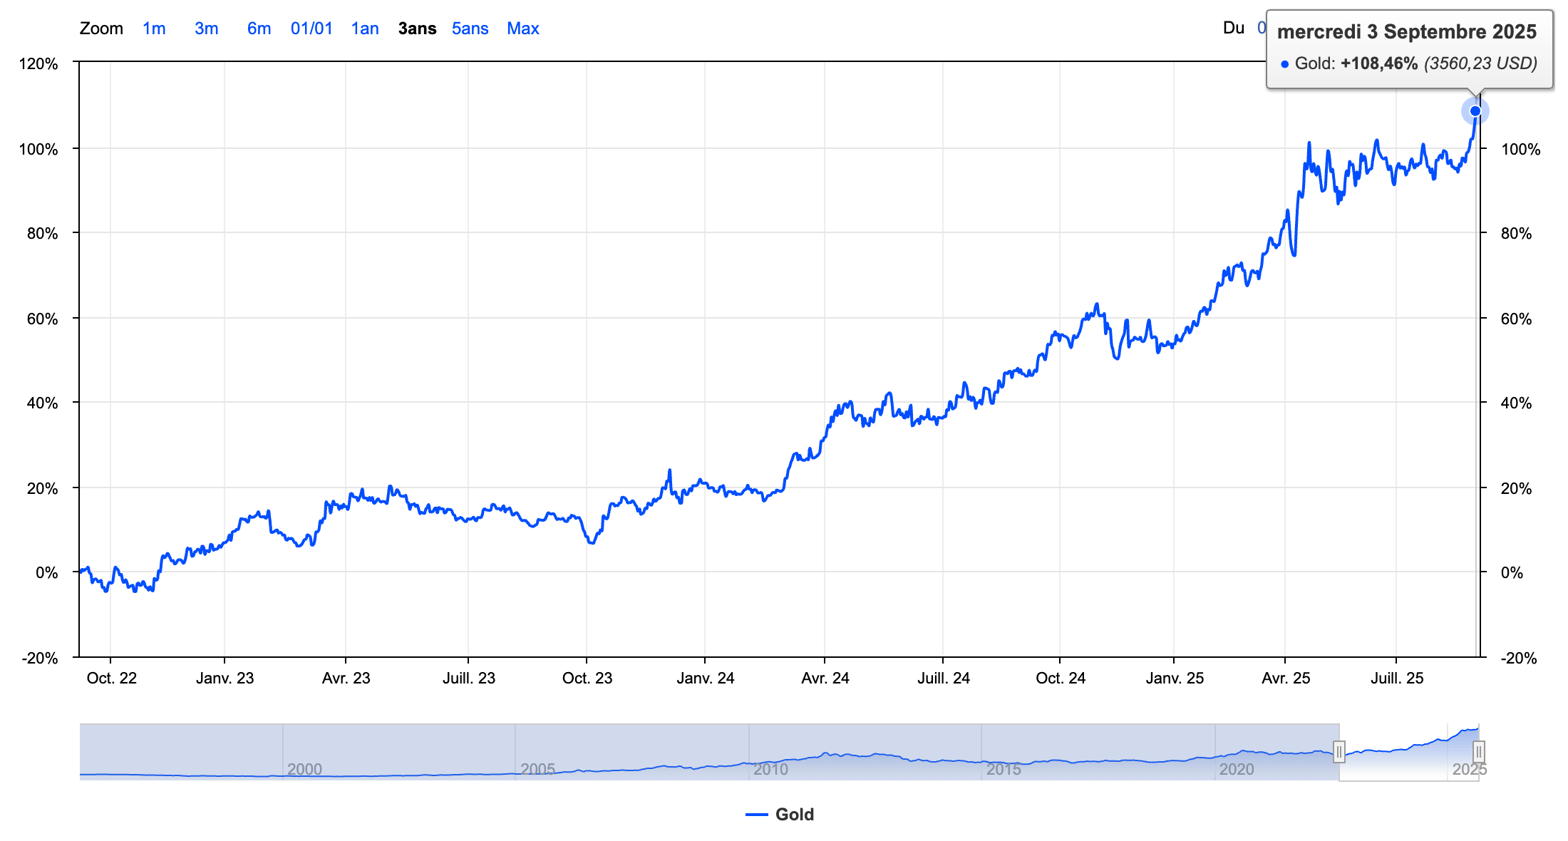Viewport: 1568px width, 841px height.
Task: Click the 2000 area in the navigator
Action: (304, 769)
